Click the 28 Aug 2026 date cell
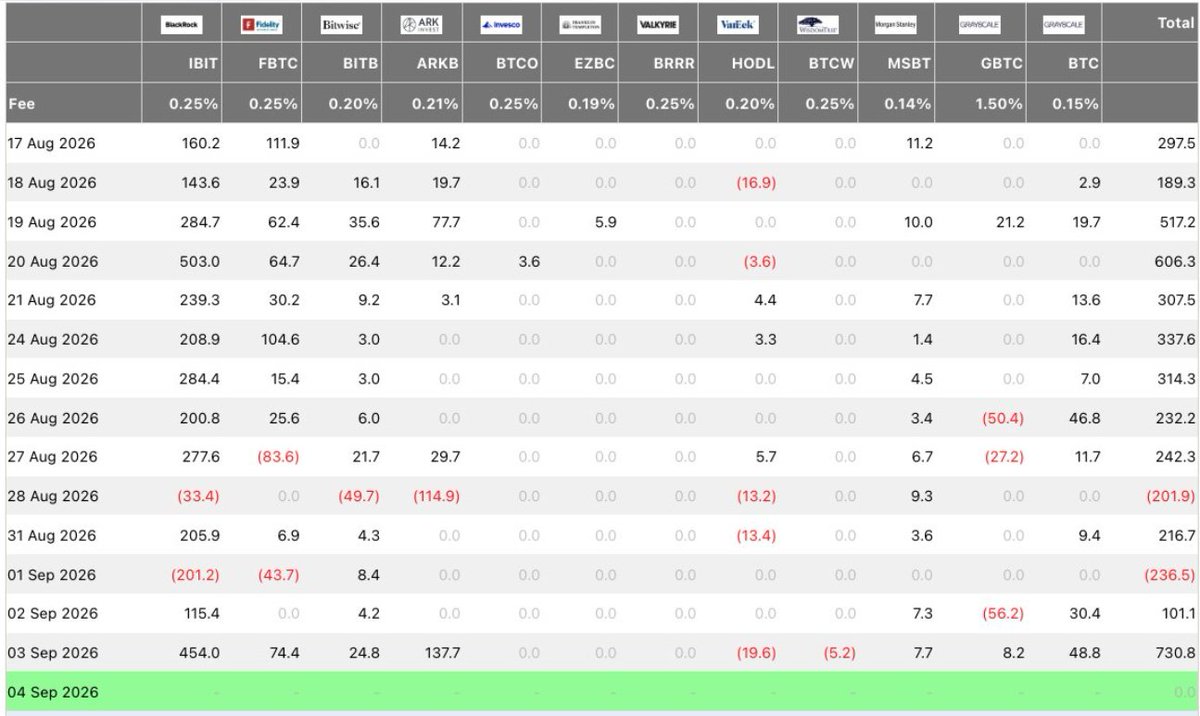The height and width of the screenshot is (716, 1200). click(52, 496)
